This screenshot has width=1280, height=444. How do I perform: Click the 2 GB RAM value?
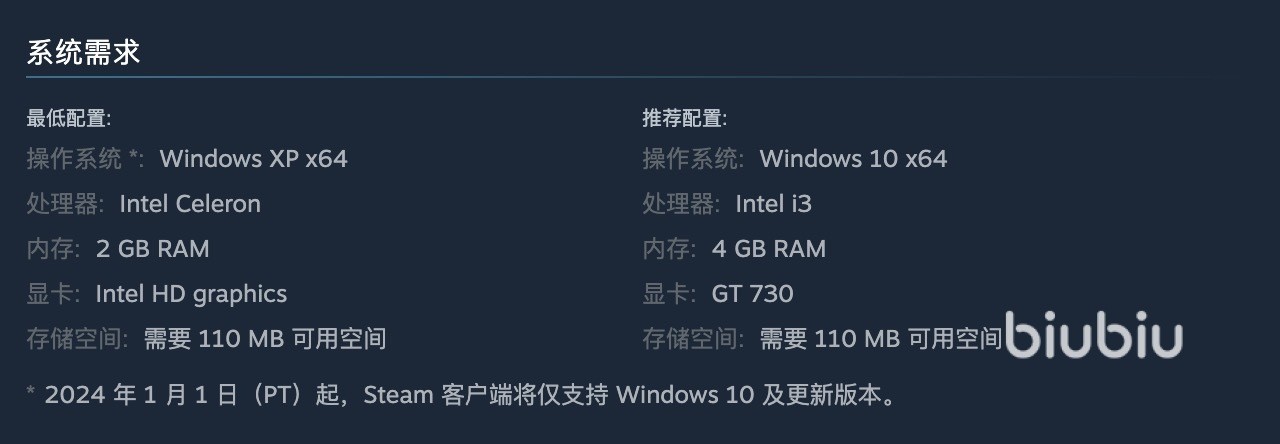(x=152, y=249)
